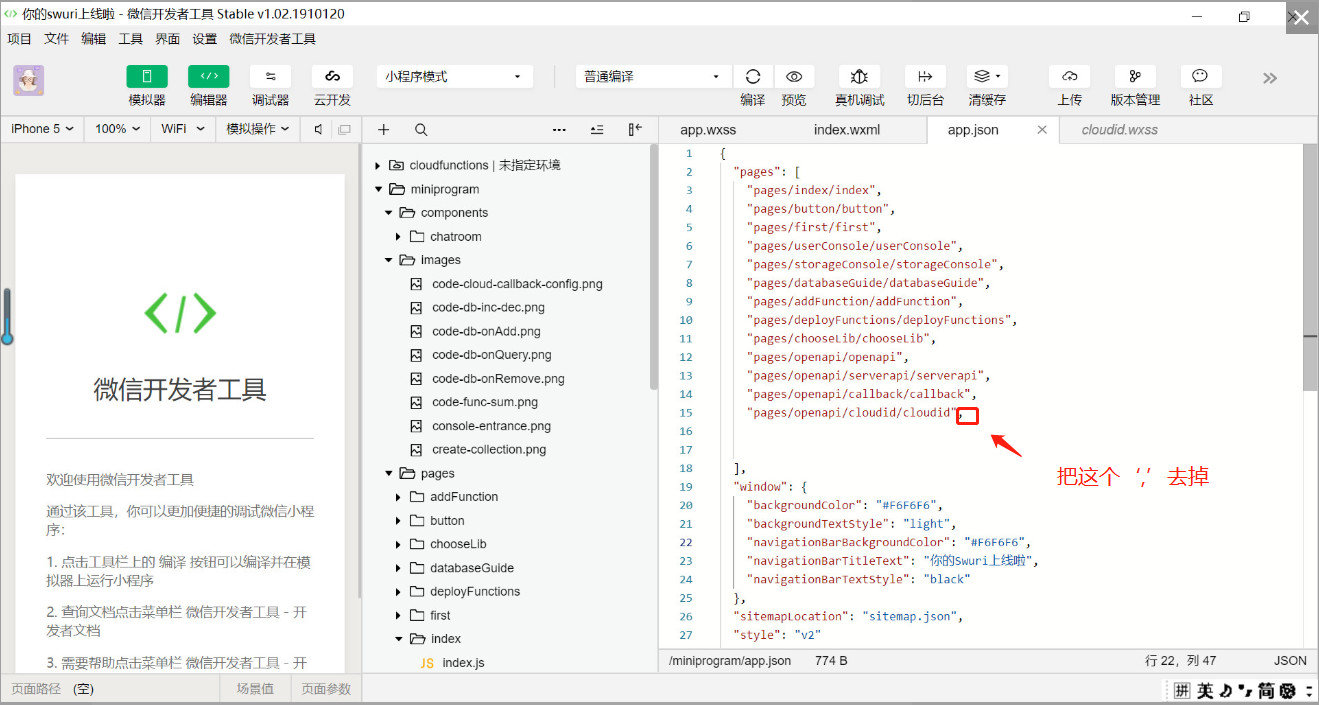Image resolution: width=1319 pixels, height=705 pixels.
Task: Click the file tree vertical scrollbar
Action: 654,268
